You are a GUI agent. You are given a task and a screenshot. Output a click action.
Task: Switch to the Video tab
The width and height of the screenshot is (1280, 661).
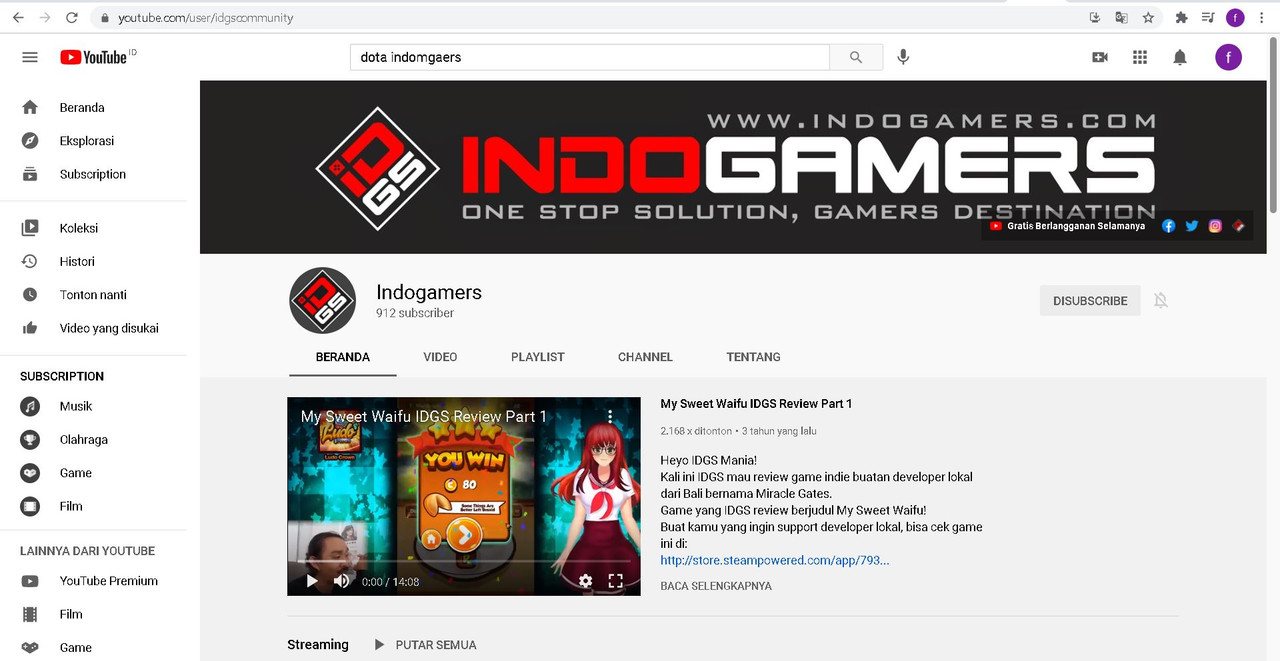(440, 357)
